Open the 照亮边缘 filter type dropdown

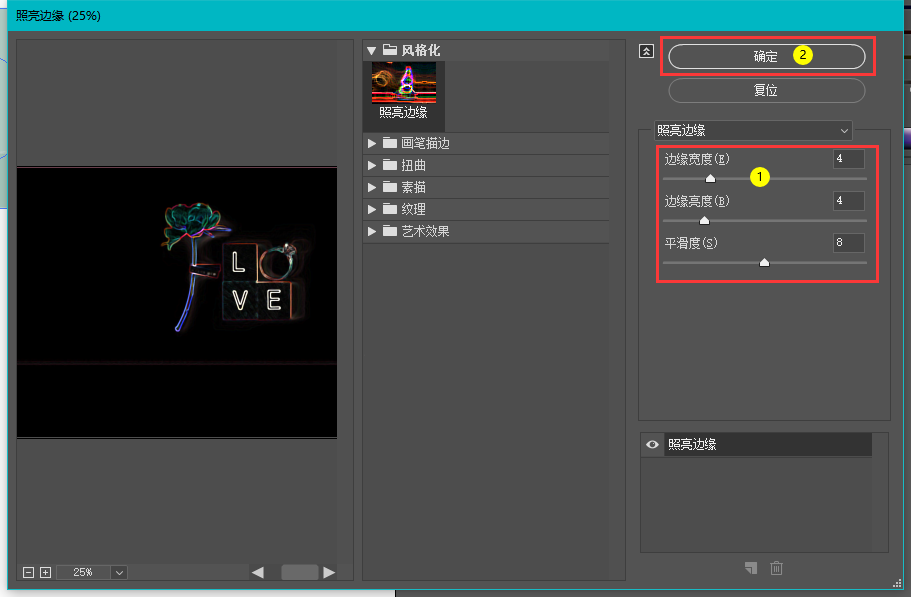click(x=753, y=131)
